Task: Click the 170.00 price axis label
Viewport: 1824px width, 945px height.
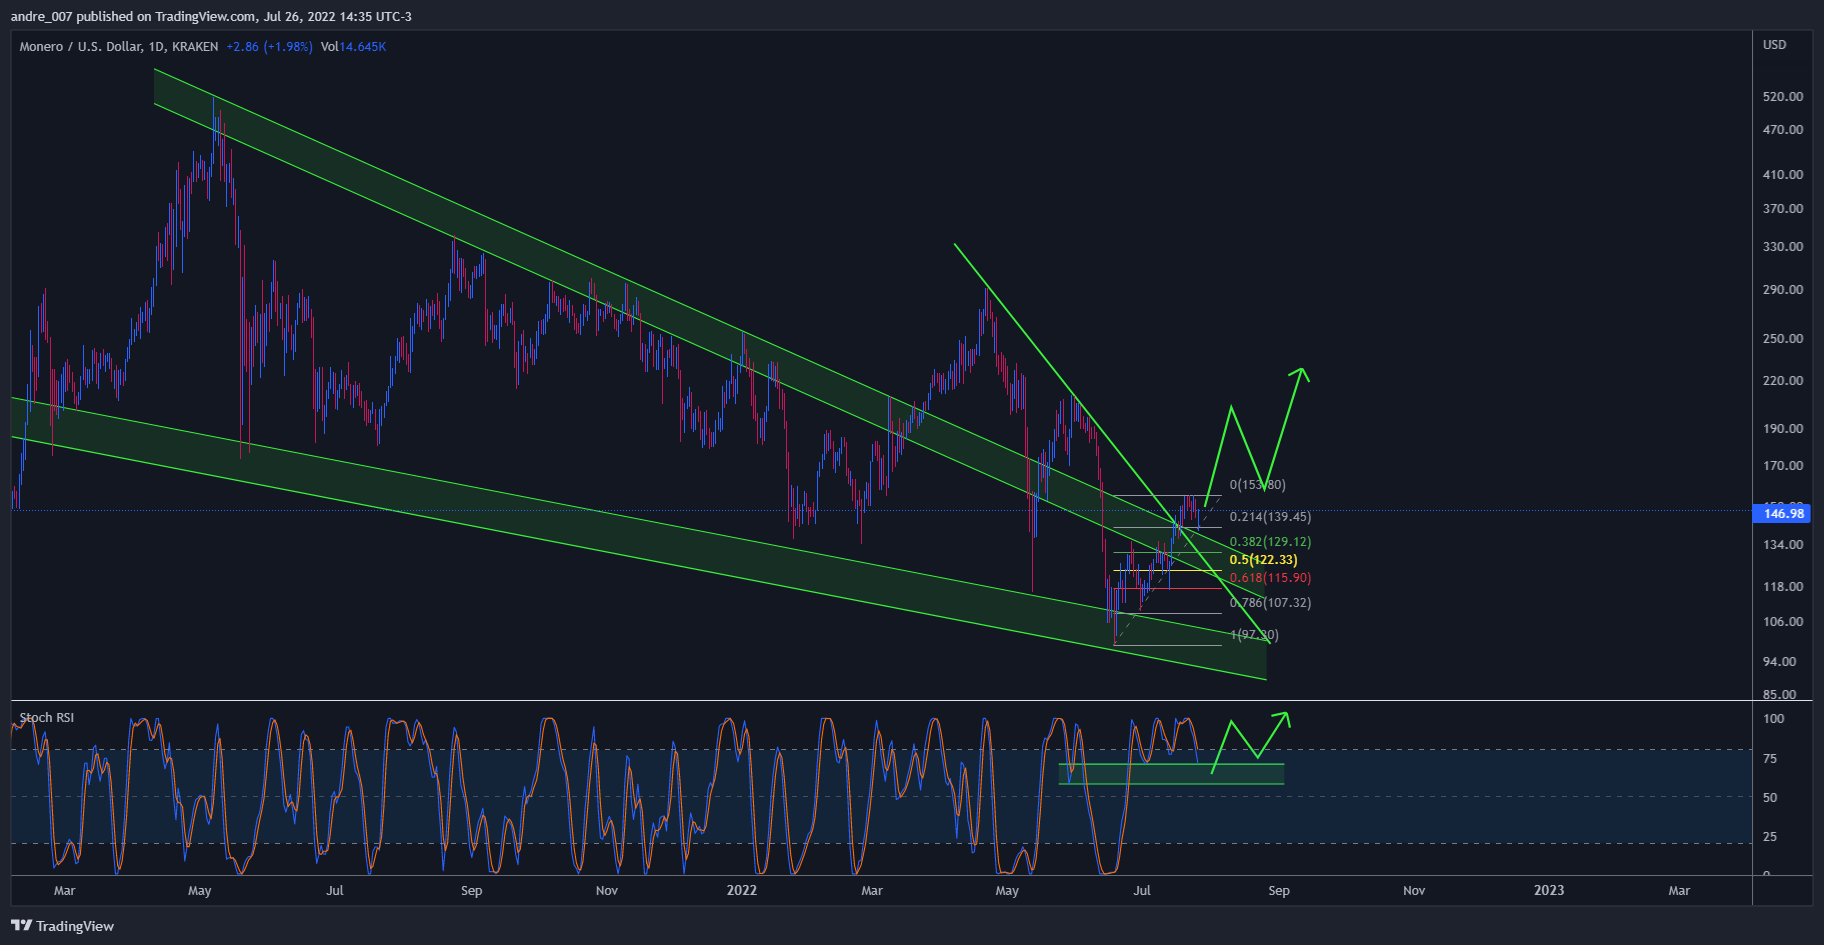Action: coord(1783,466)
